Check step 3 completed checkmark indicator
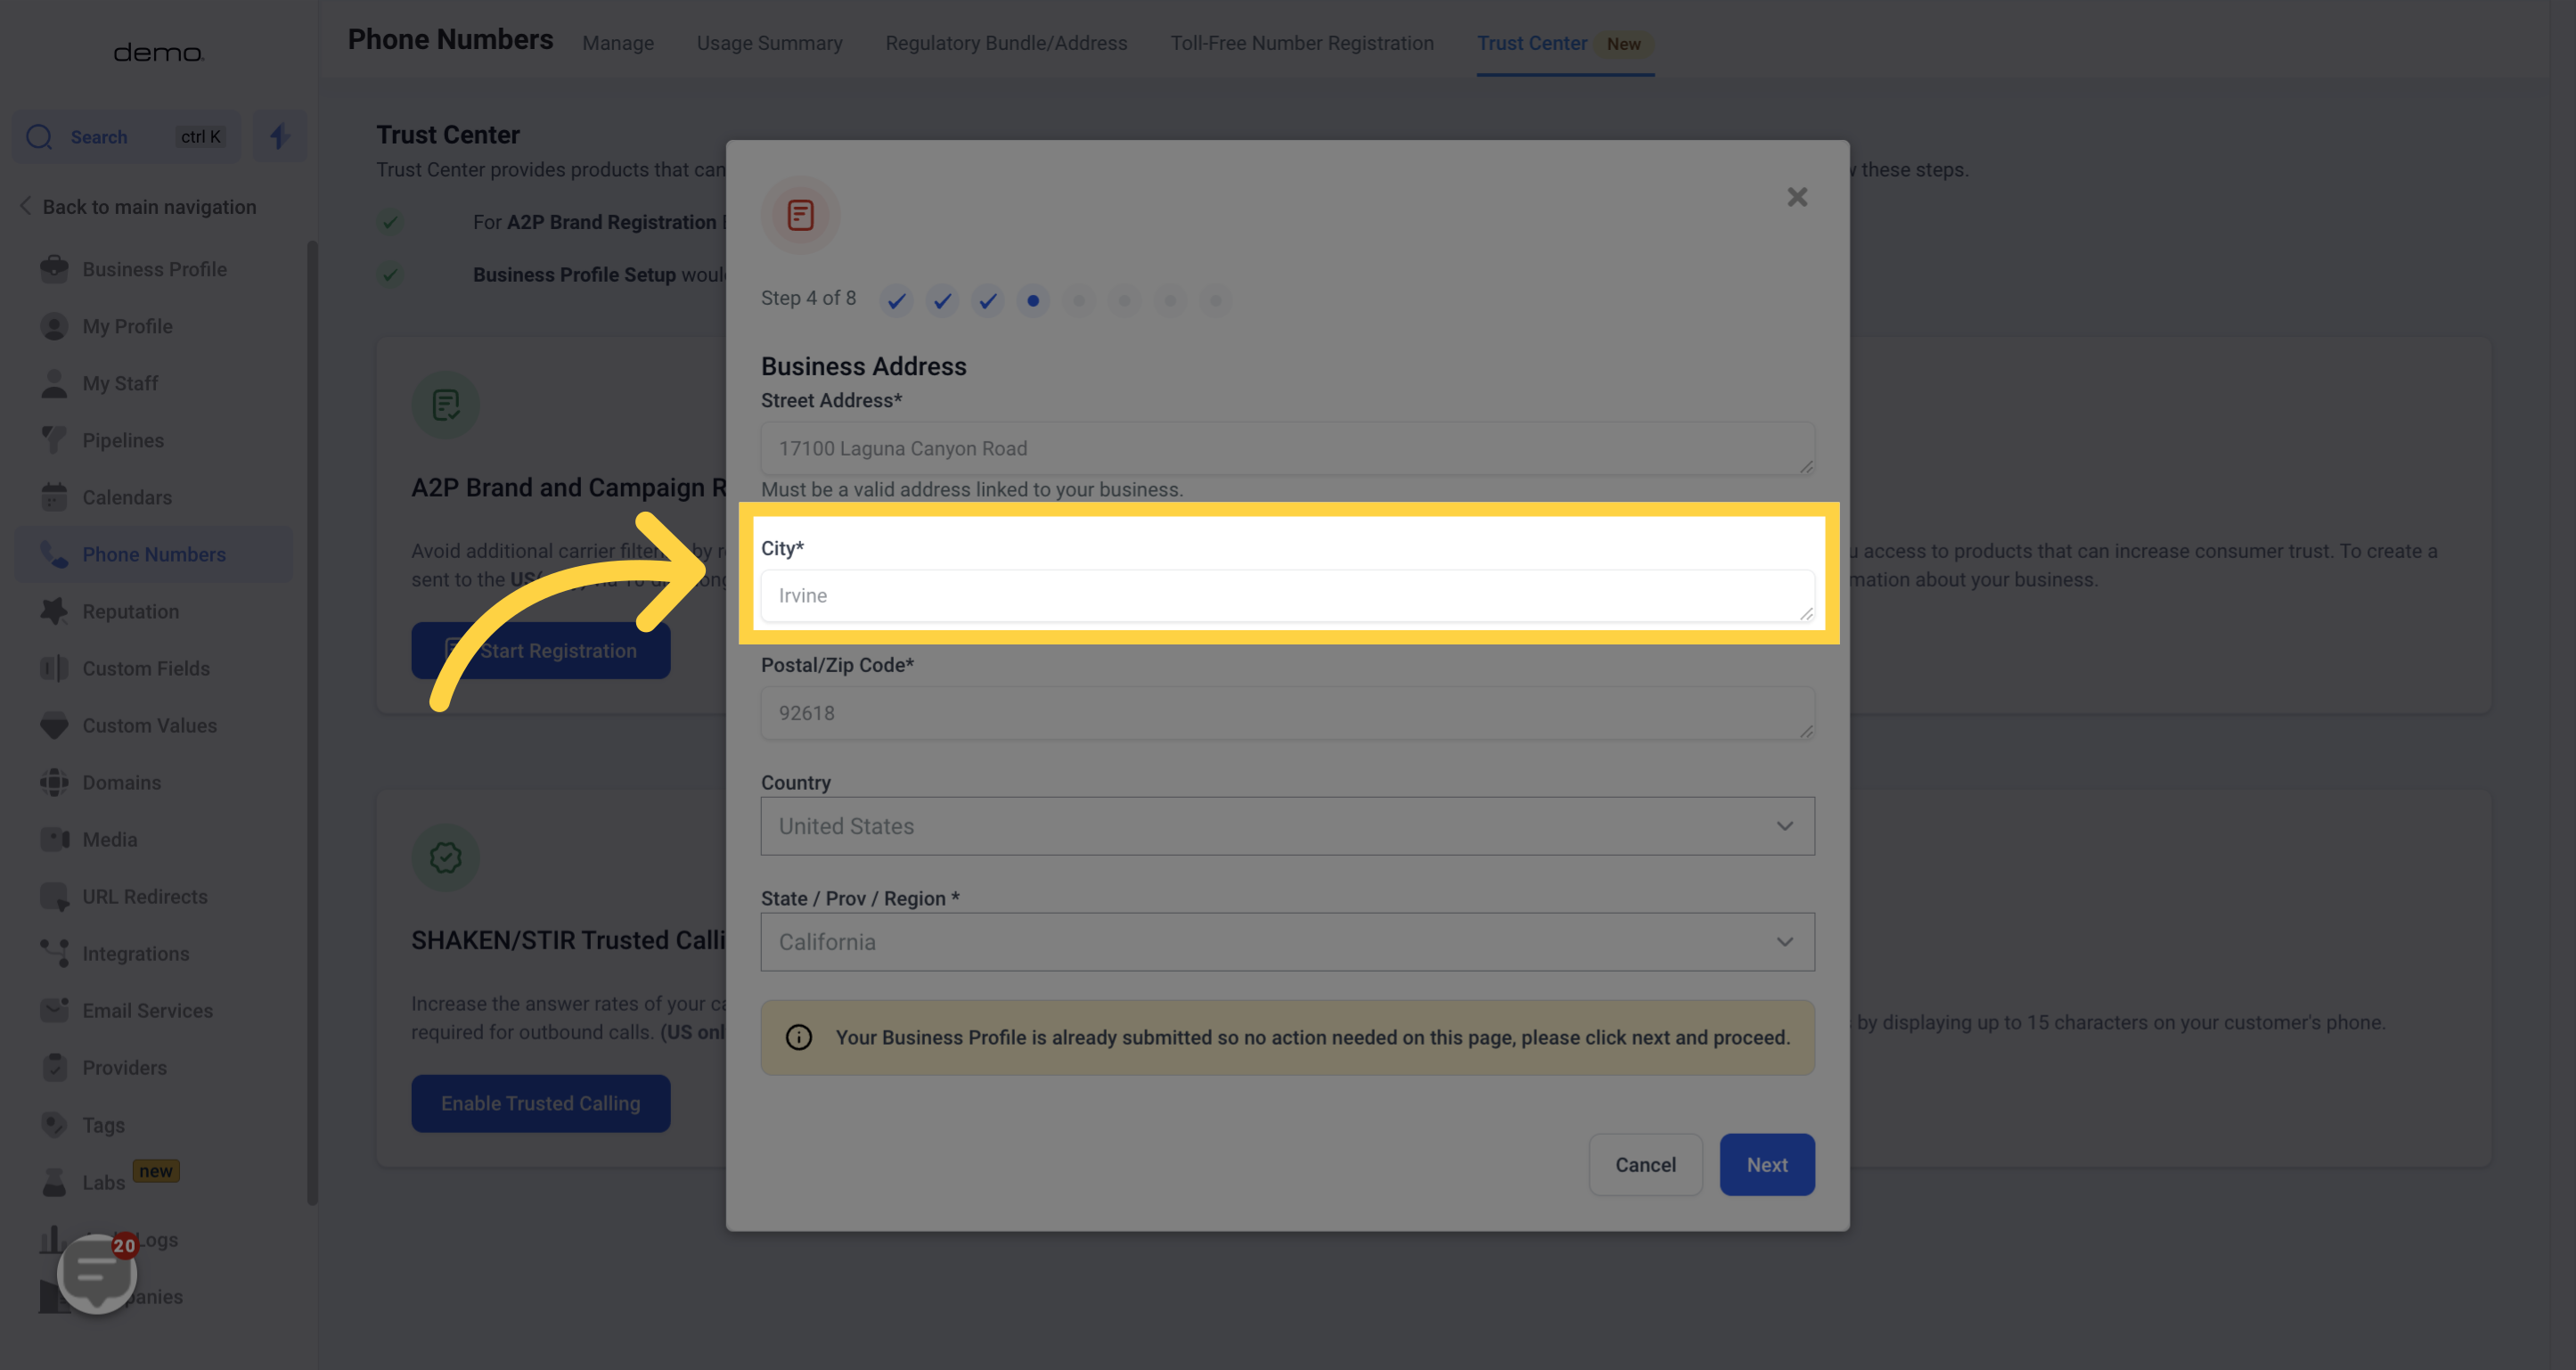 (988, 301)
